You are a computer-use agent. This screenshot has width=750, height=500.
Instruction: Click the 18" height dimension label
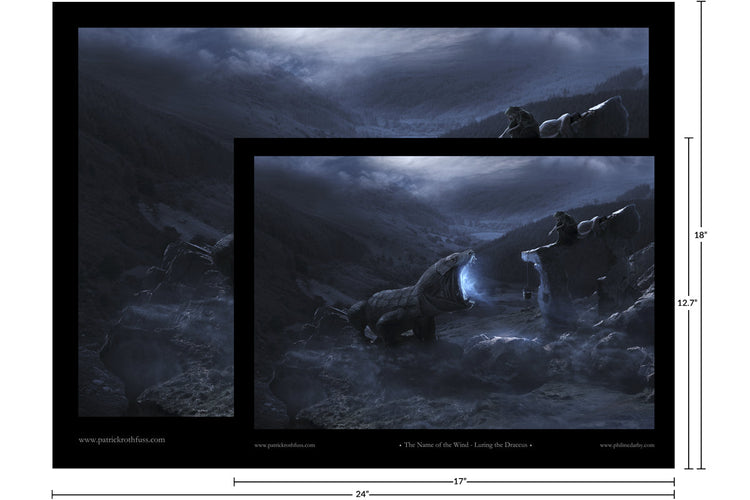700,234
